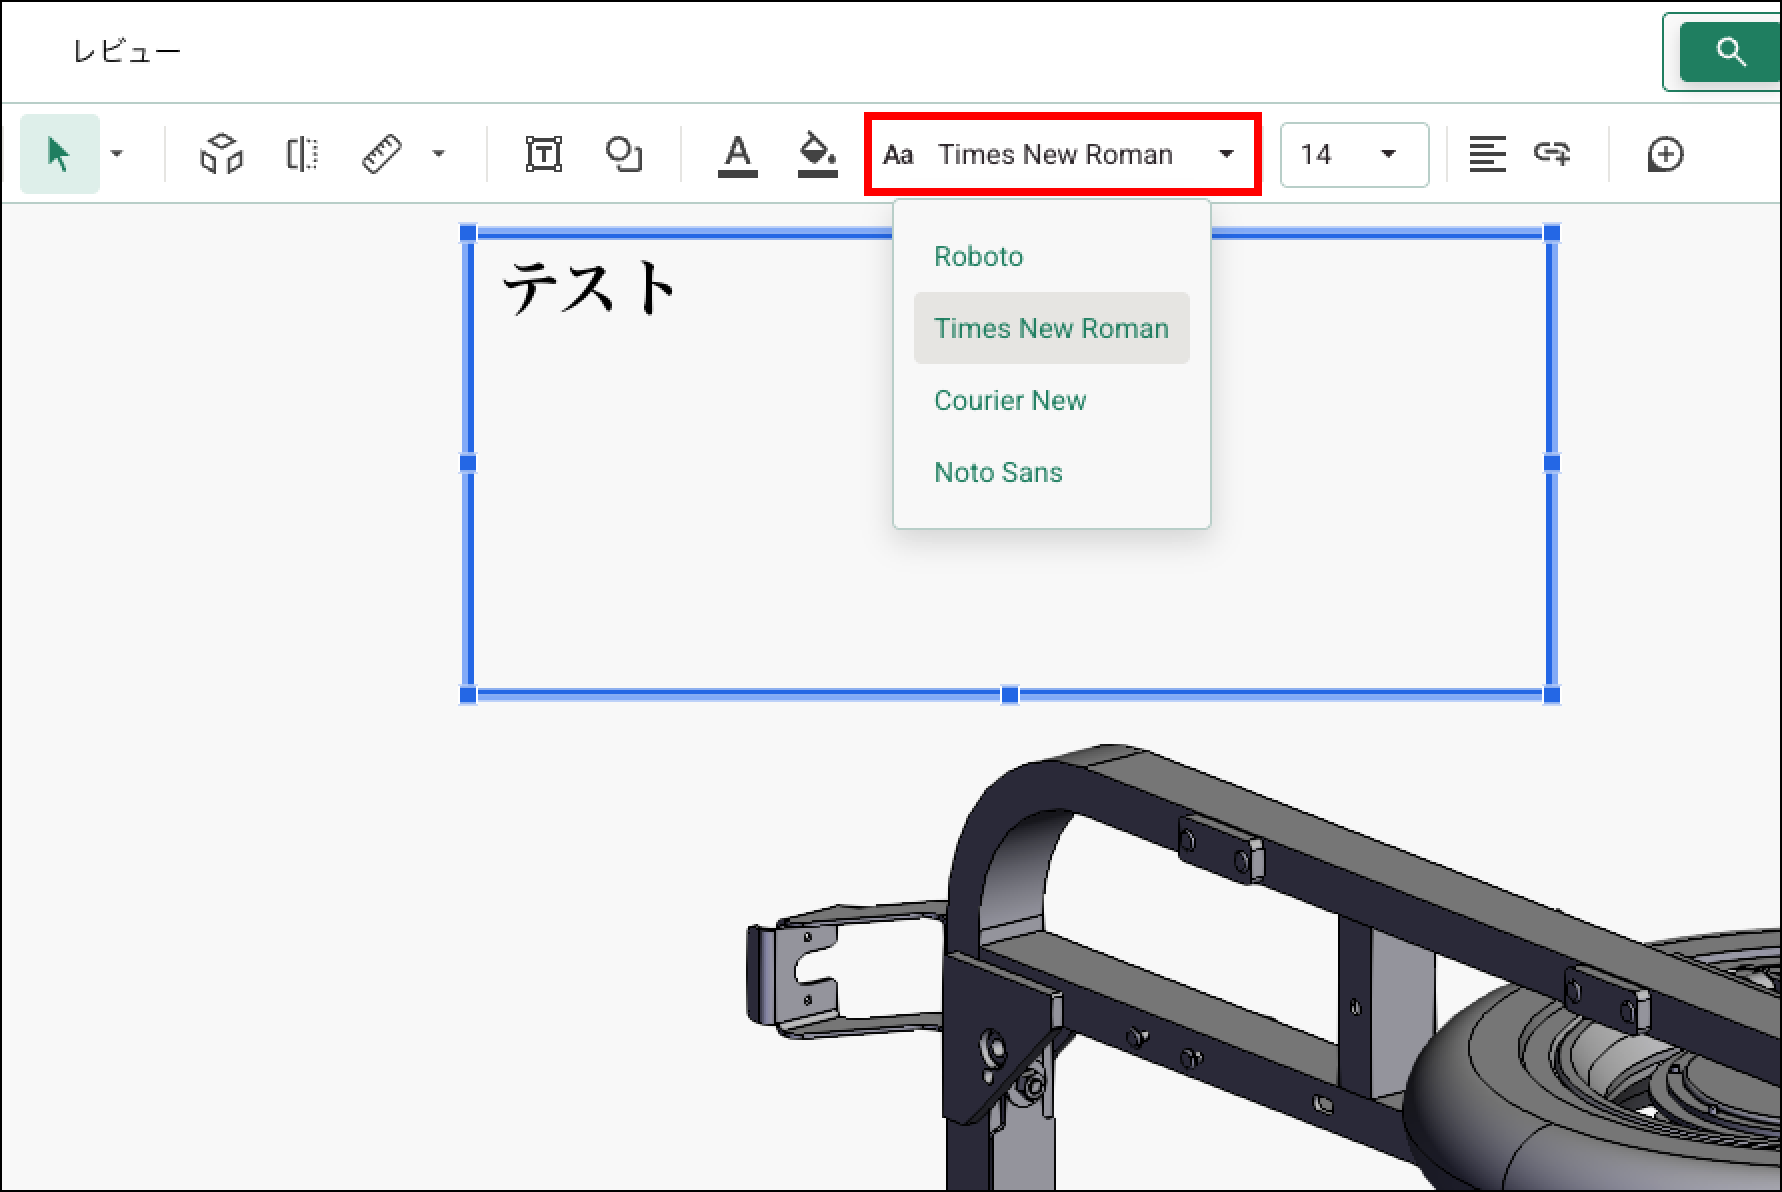Select Noto Sans font option
The image size is (1782, 1192).
[997, 472]
